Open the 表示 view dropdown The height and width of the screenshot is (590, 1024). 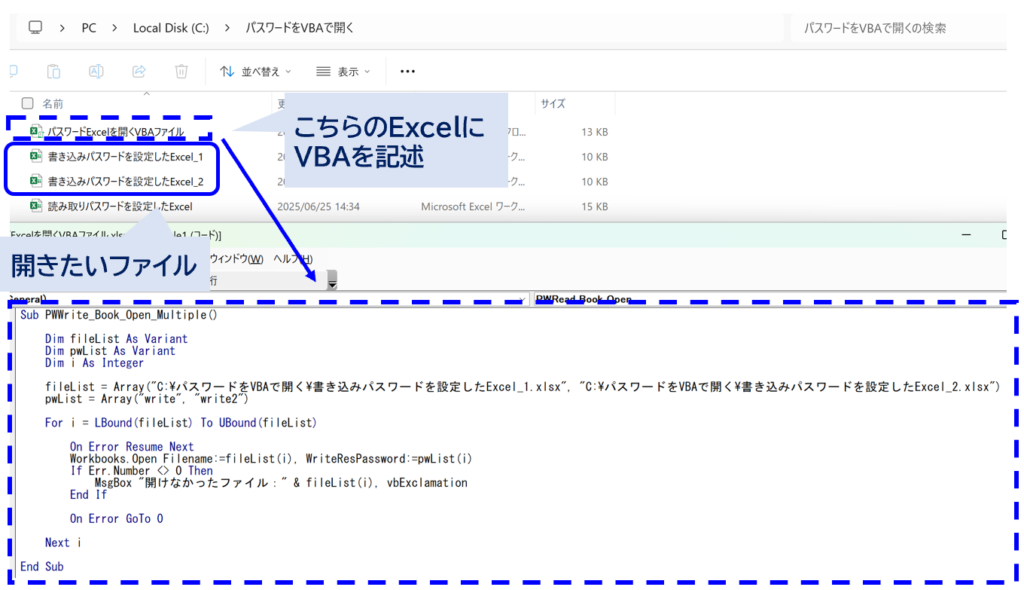[343, 71]
